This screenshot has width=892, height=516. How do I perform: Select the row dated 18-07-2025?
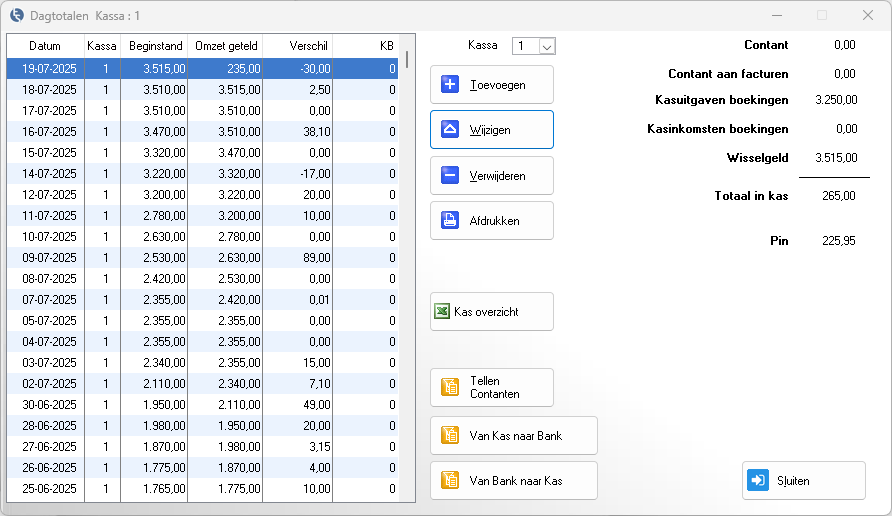pos(203,89)
